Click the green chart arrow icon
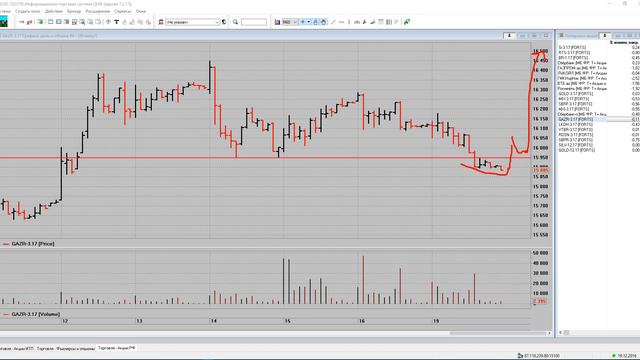640x360 pixels. [407, 22]
